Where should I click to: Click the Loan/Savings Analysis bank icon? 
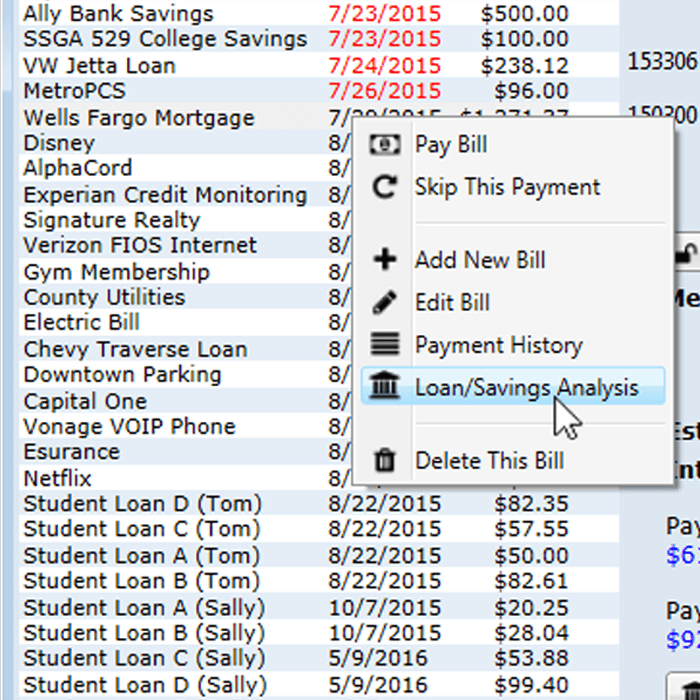(x=384, y=386)
